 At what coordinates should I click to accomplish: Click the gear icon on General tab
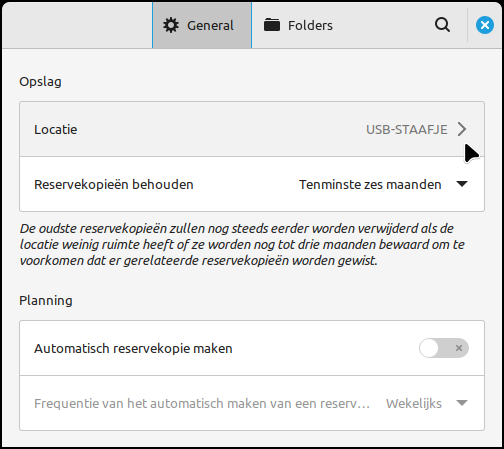(x=171, y=25)
